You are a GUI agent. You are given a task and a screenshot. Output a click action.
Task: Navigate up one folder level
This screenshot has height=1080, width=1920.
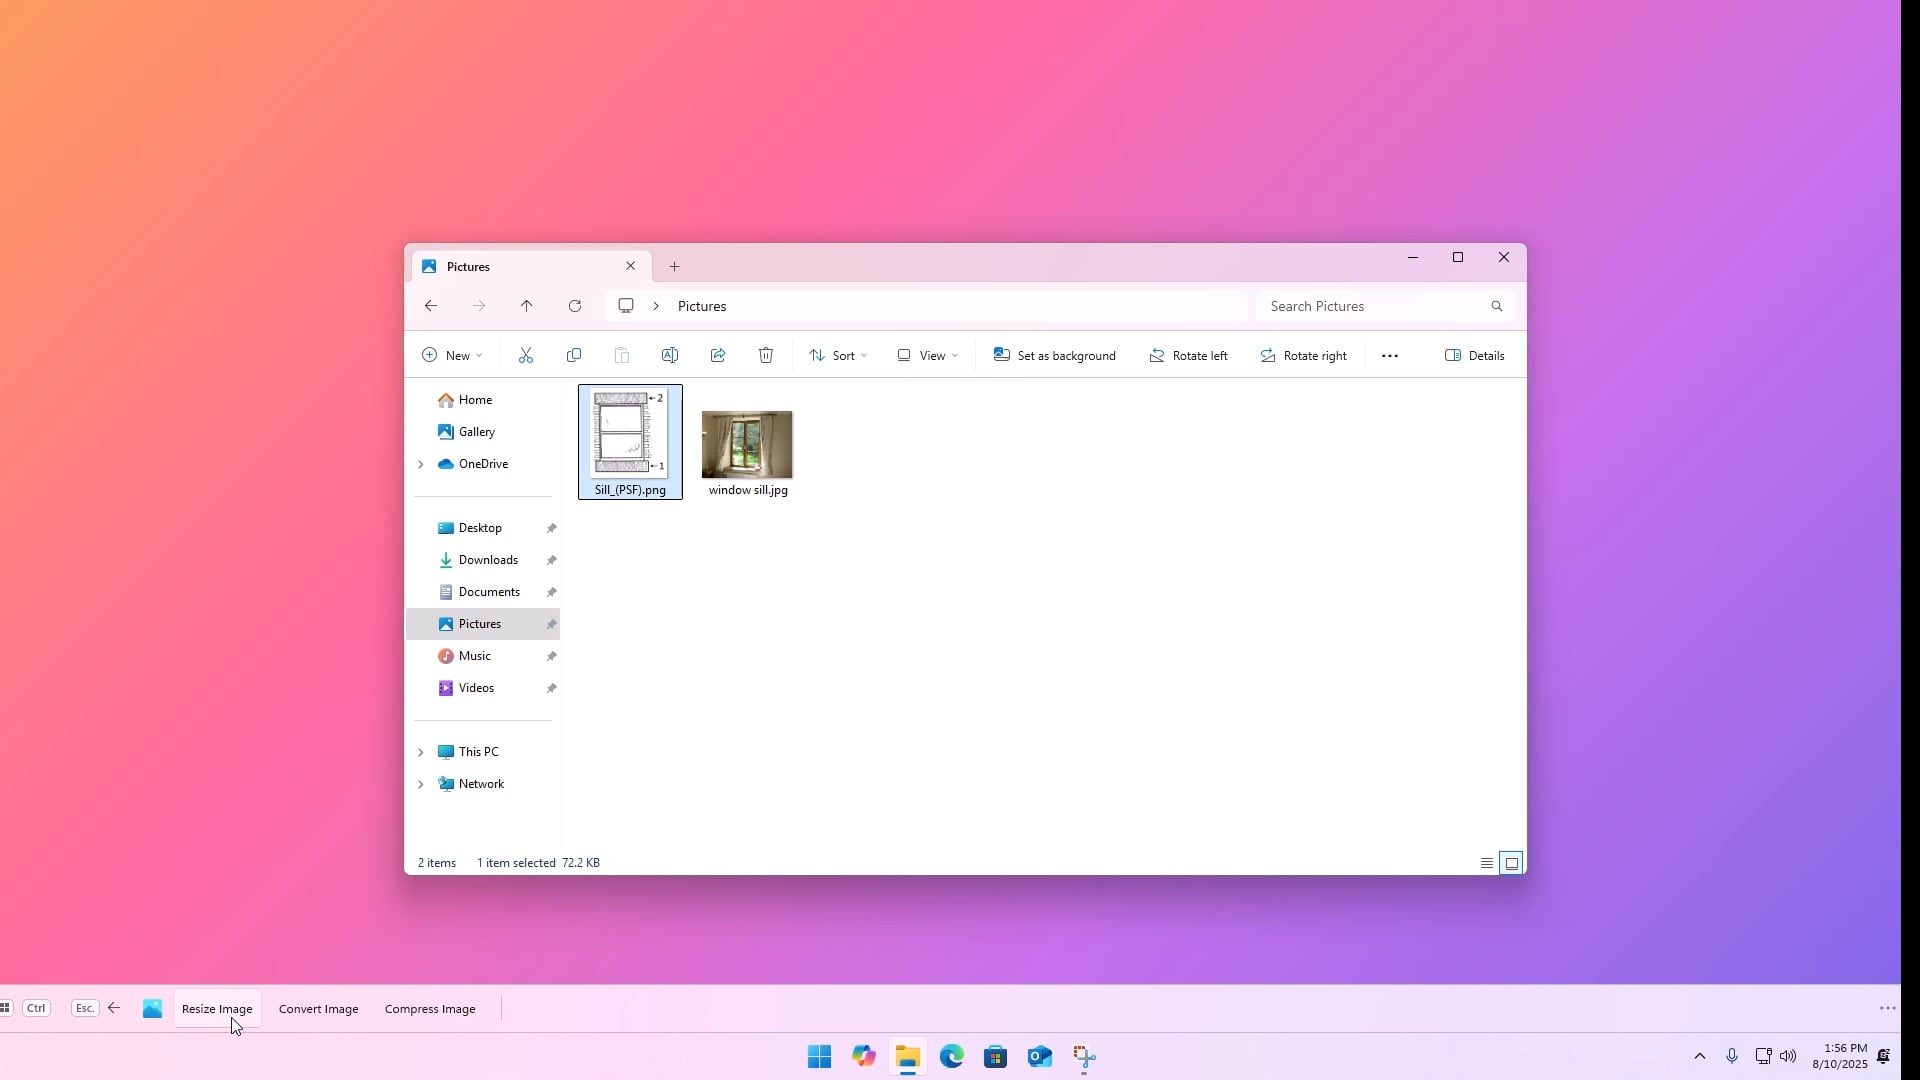(x=527, y=306)
